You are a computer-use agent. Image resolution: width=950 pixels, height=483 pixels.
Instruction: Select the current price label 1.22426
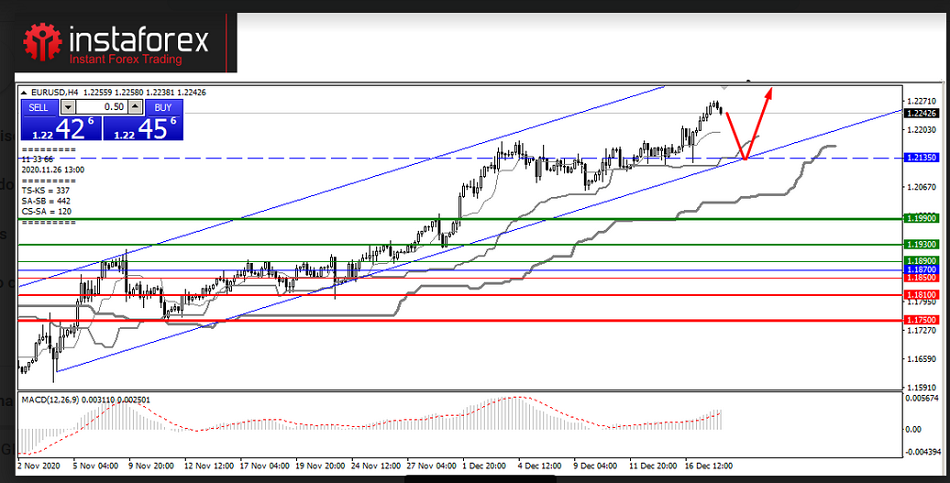tap(921, 113)
